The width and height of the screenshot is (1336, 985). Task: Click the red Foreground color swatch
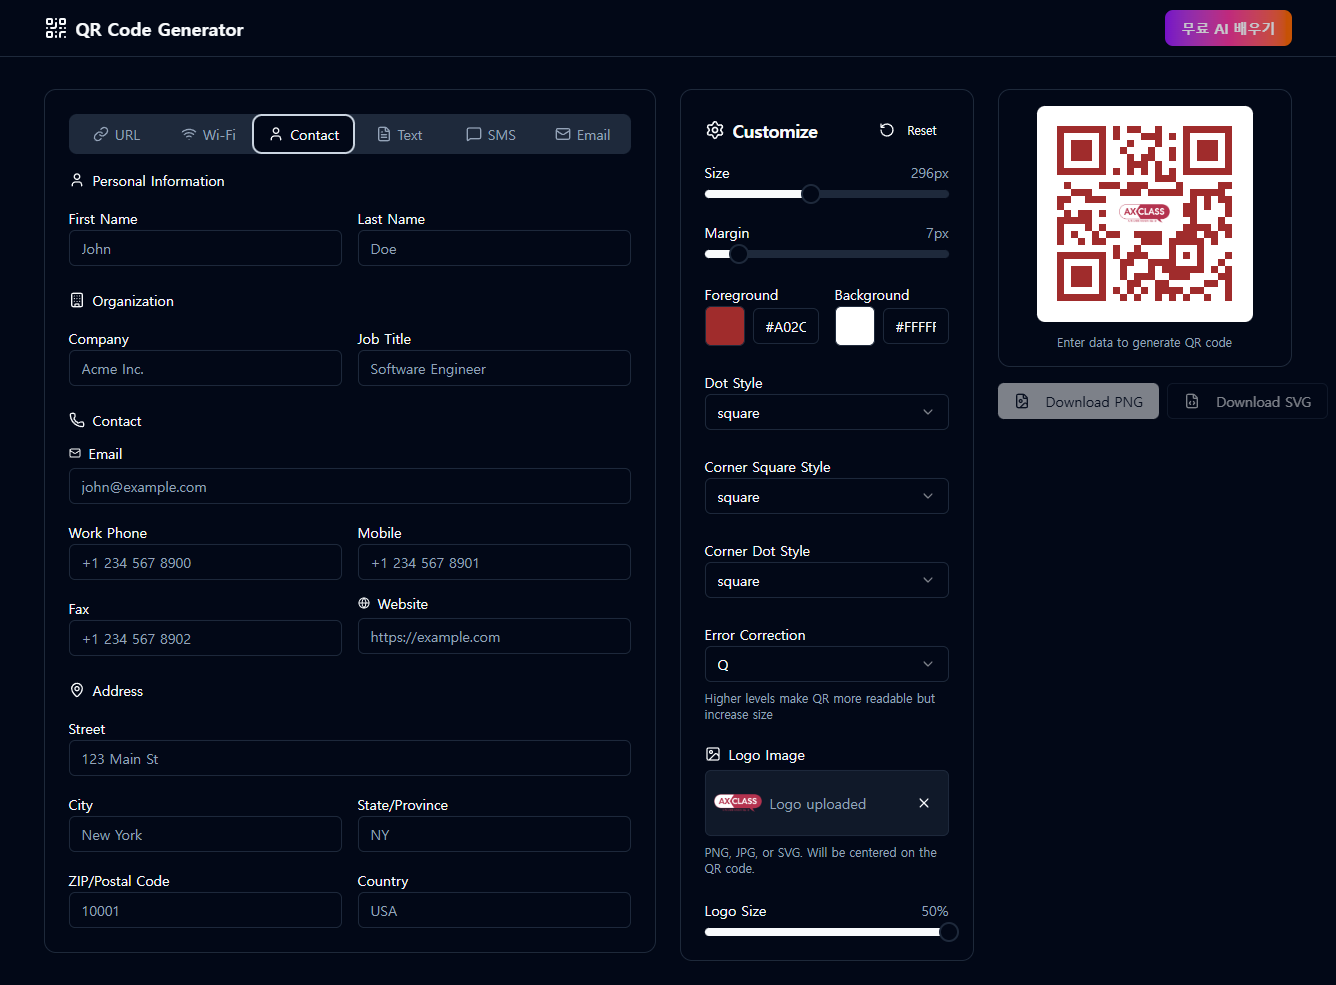click(724, 326)
